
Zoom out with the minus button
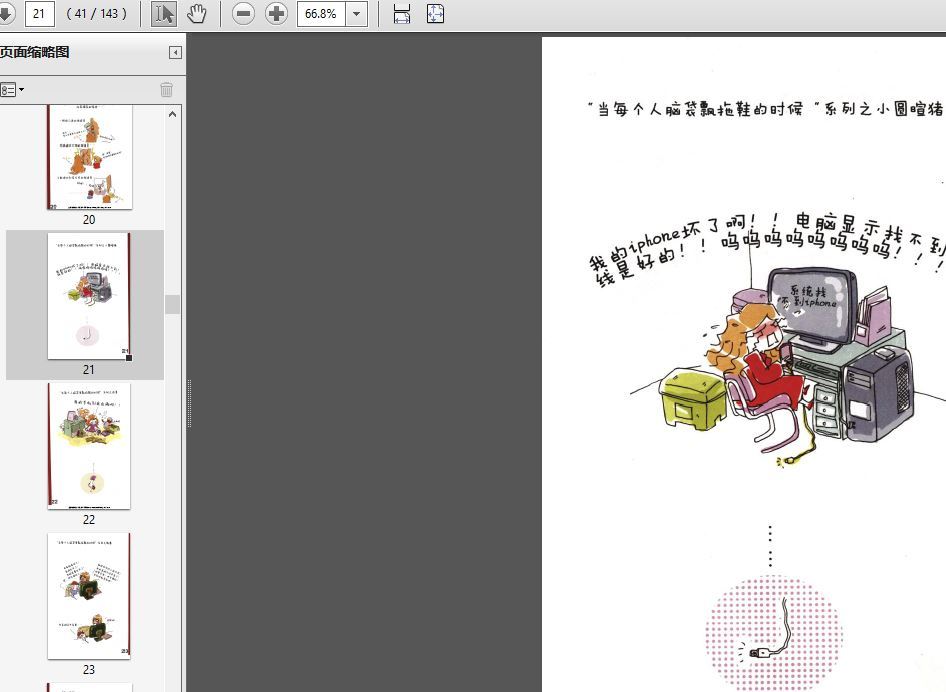coord(243,13)
